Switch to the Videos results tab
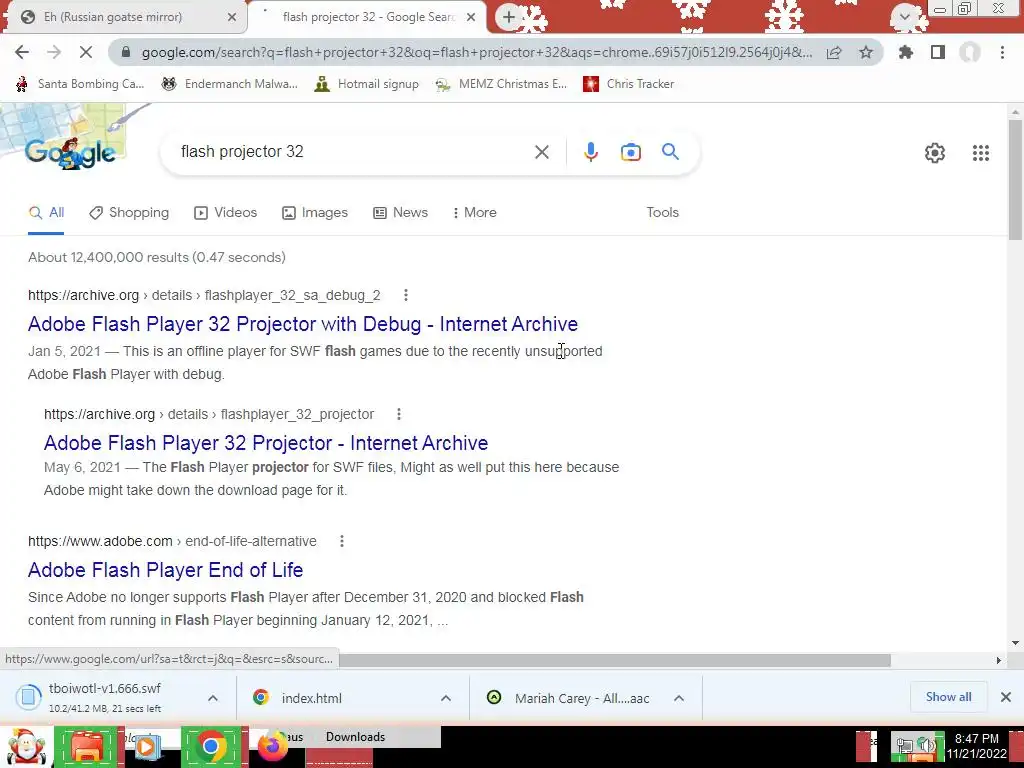The height and width of the screenshot is (768, 1024). click(x=226, y=213)
